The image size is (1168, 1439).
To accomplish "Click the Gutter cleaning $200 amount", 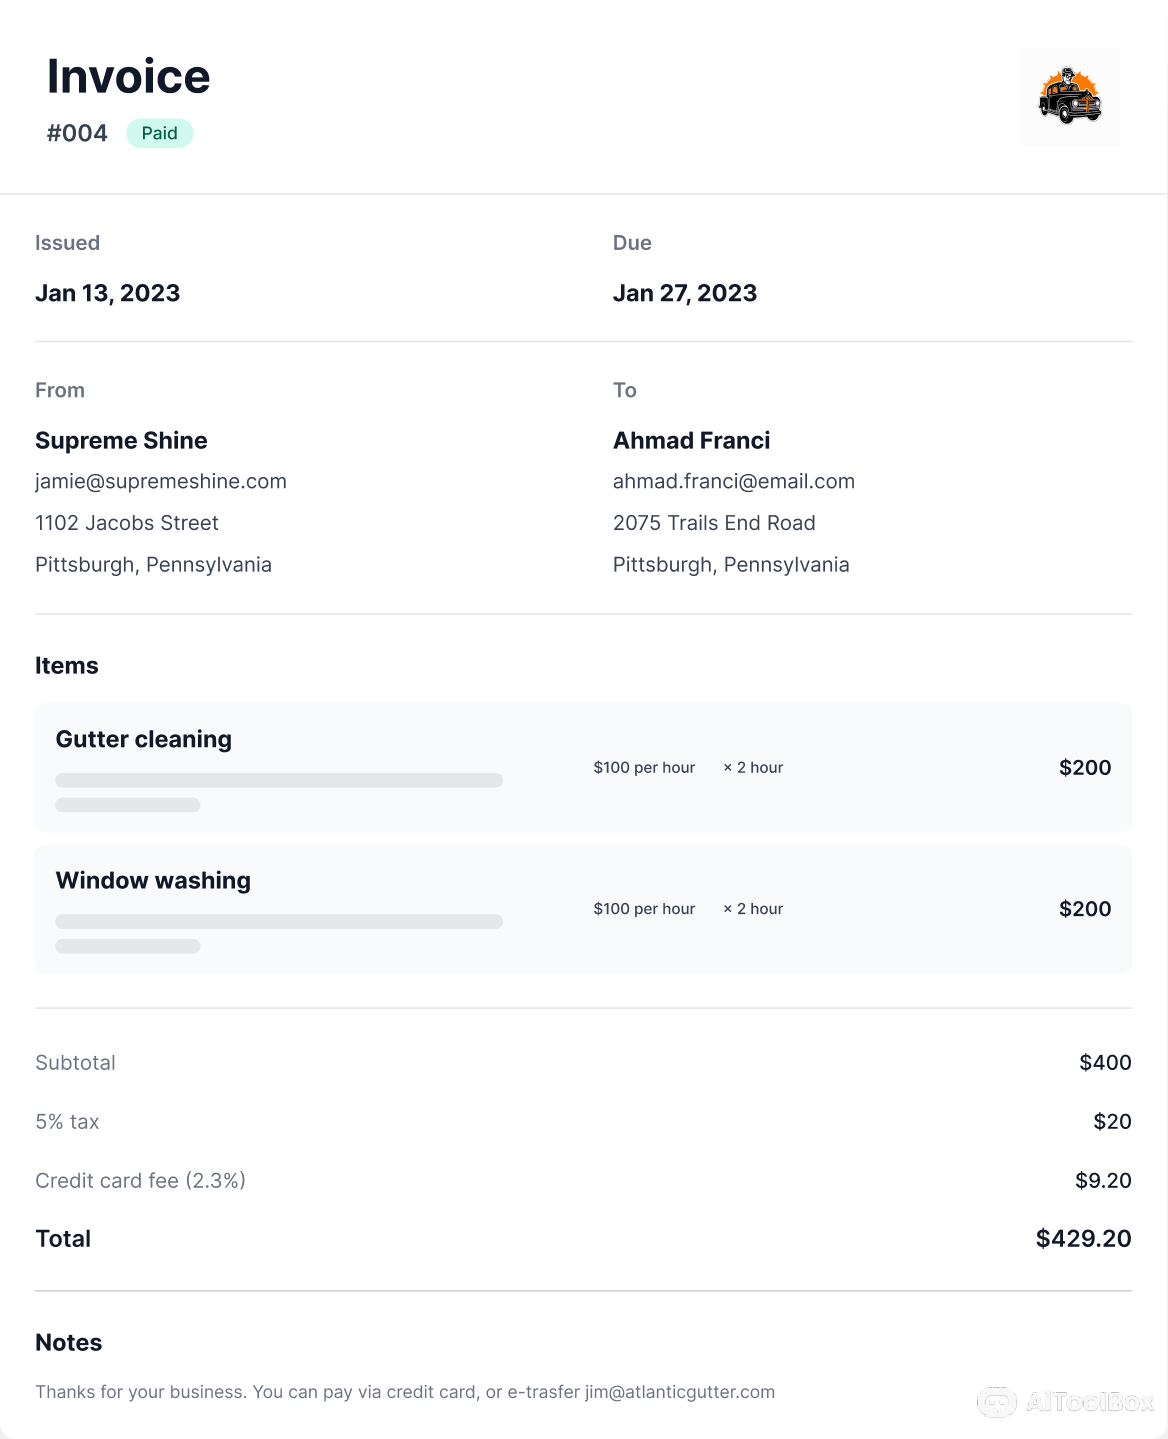I will tap(1085, 768).
